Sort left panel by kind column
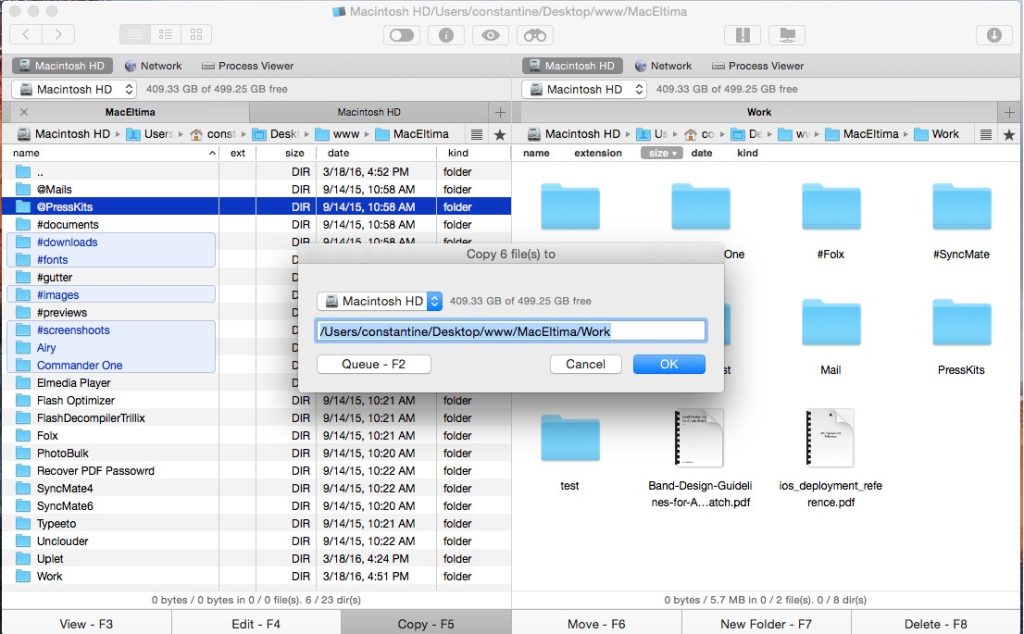Screen dimensions: 1024x634 click(x=473, y=153)
